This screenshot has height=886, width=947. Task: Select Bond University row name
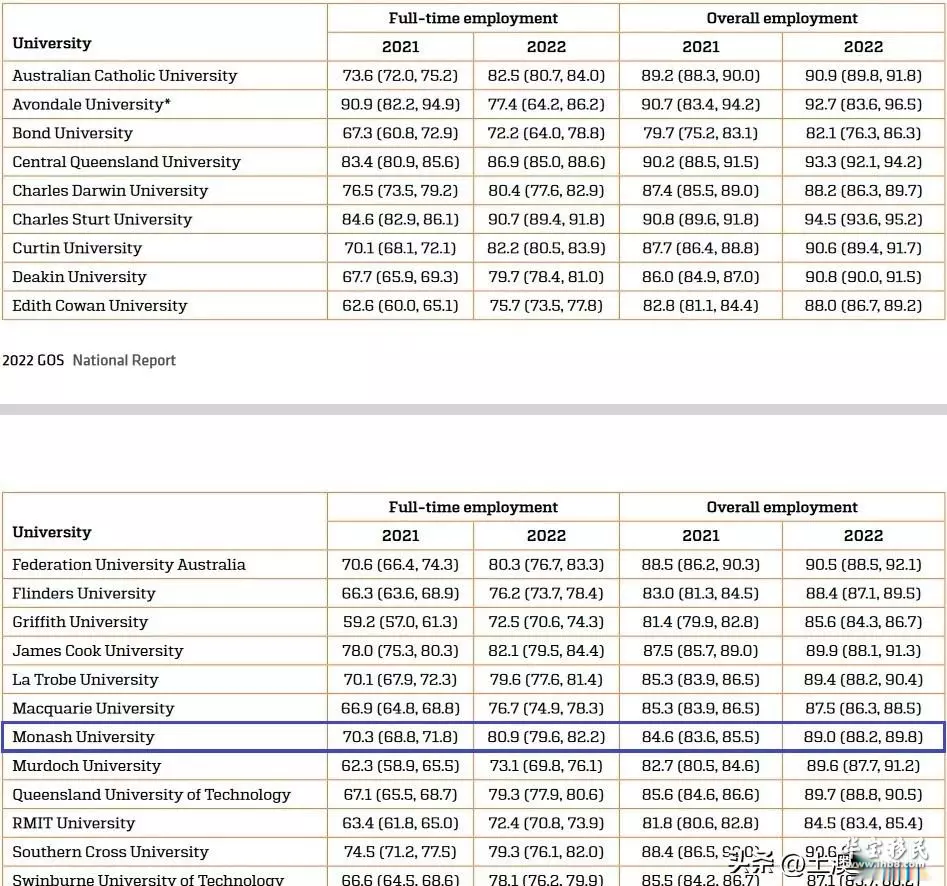[x=72, y=133]
